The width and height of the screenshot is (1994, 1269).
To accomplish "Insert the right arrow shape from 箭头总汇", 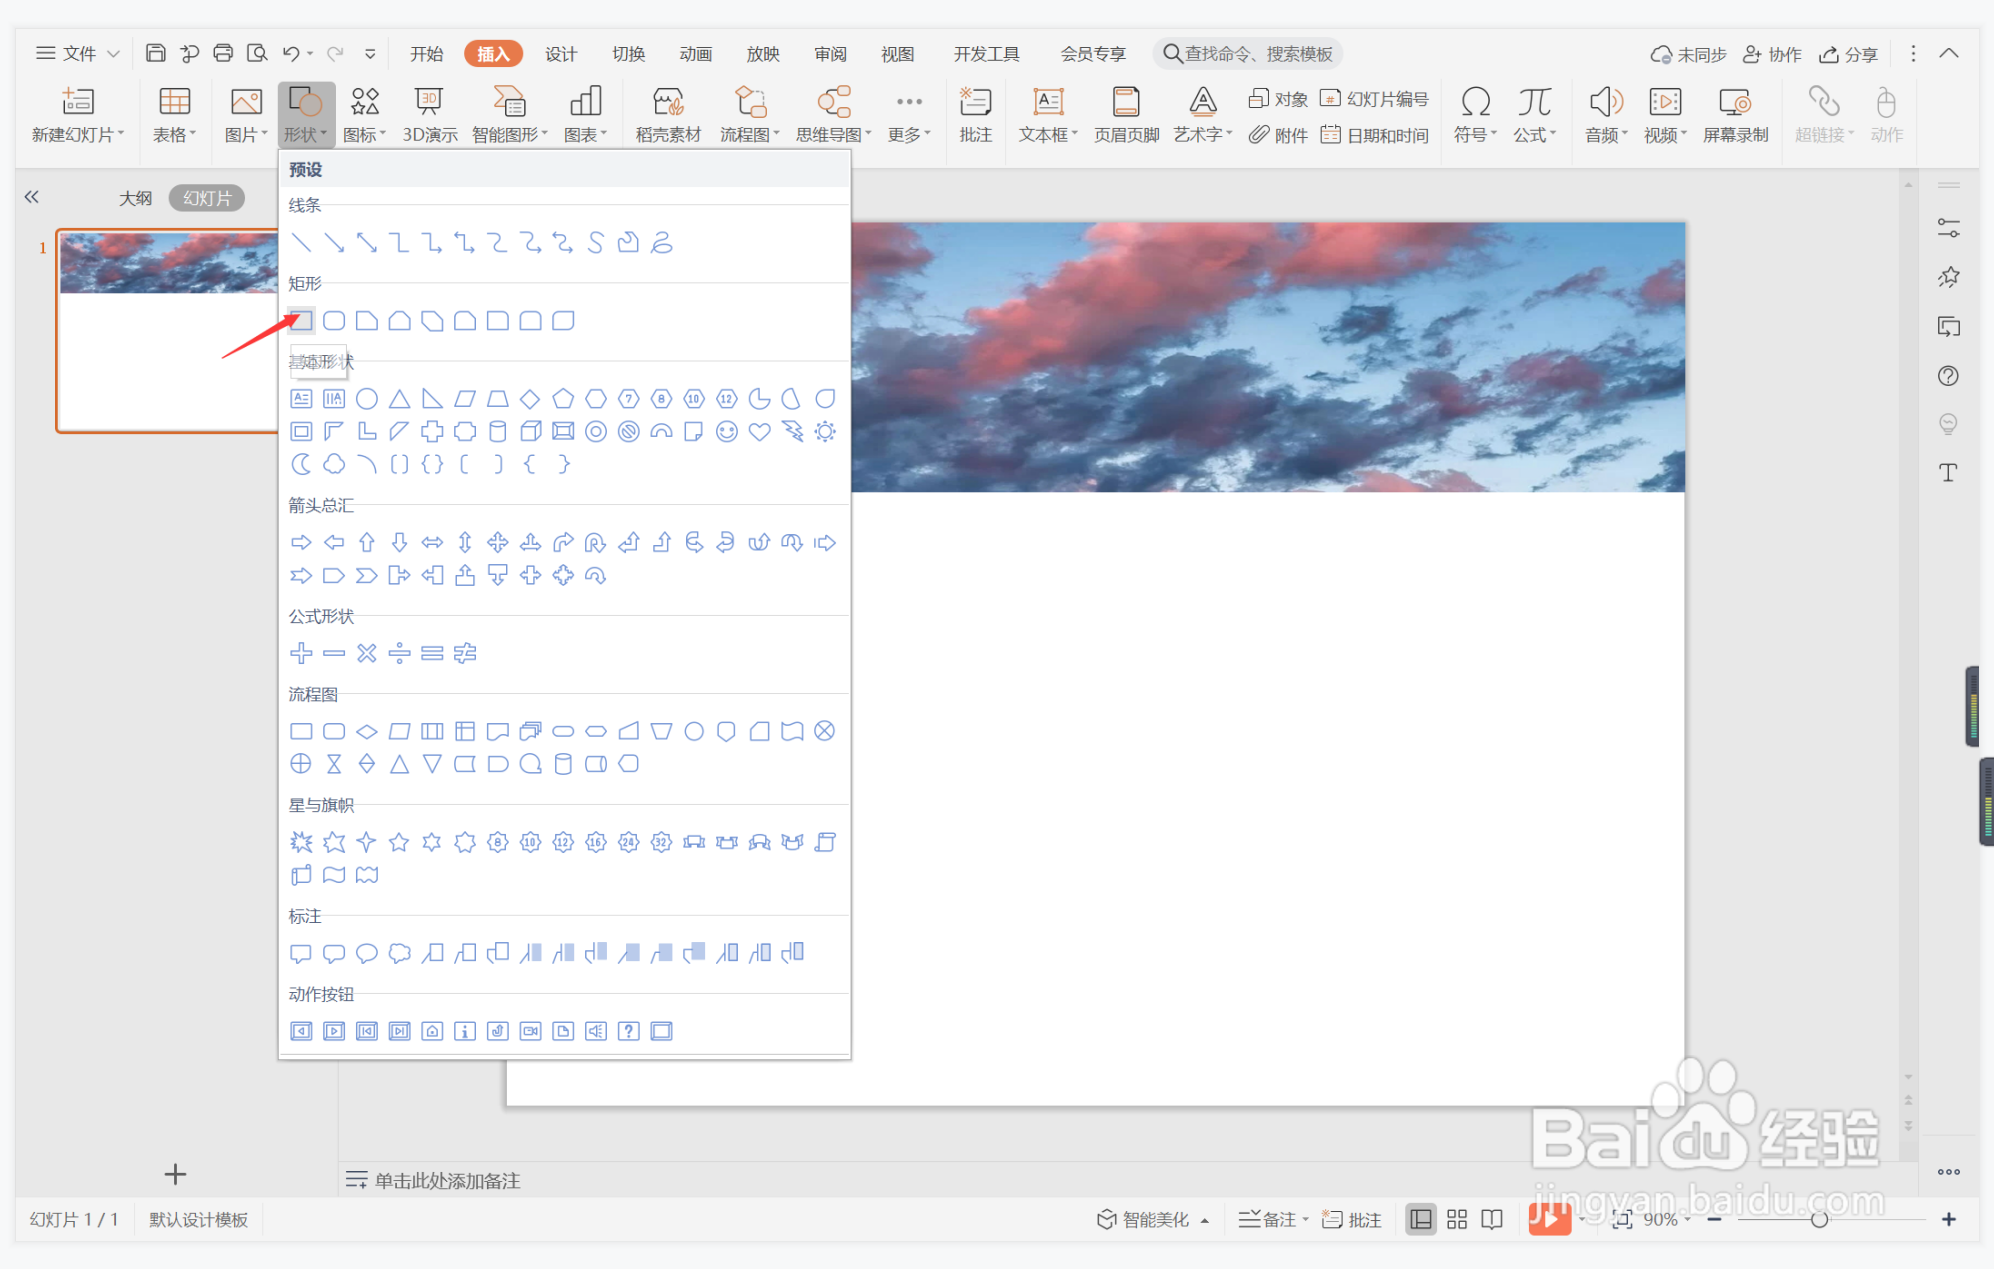I will pyautogui.click(x=301, y=543).
